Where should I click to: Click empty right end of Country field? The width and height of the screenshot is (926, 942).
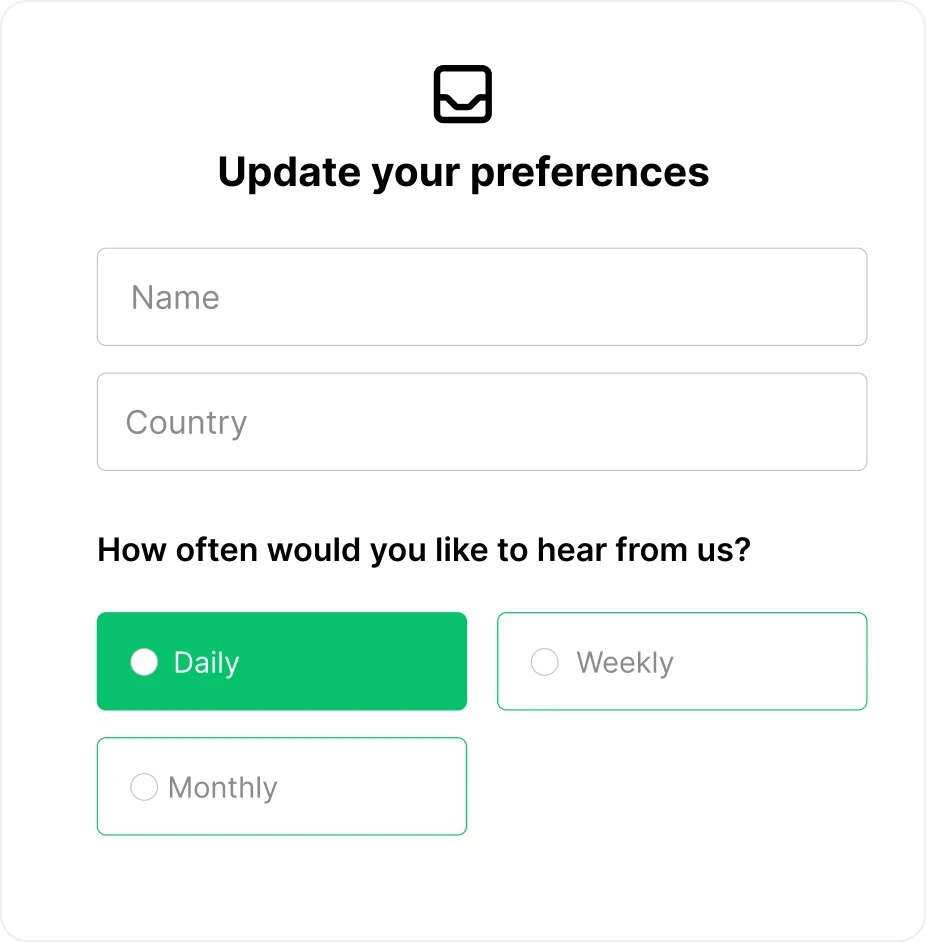781,422
